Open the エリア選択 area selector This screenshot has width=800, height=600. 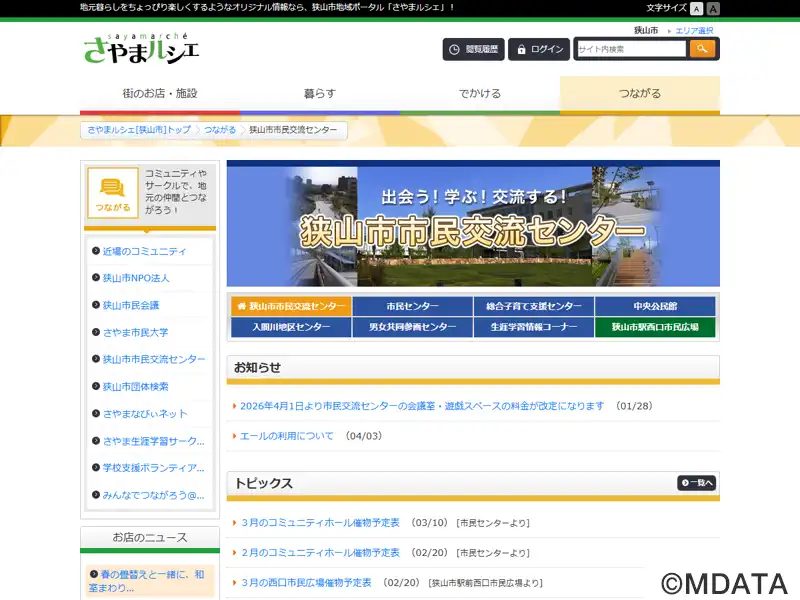(x=694, y=31)
